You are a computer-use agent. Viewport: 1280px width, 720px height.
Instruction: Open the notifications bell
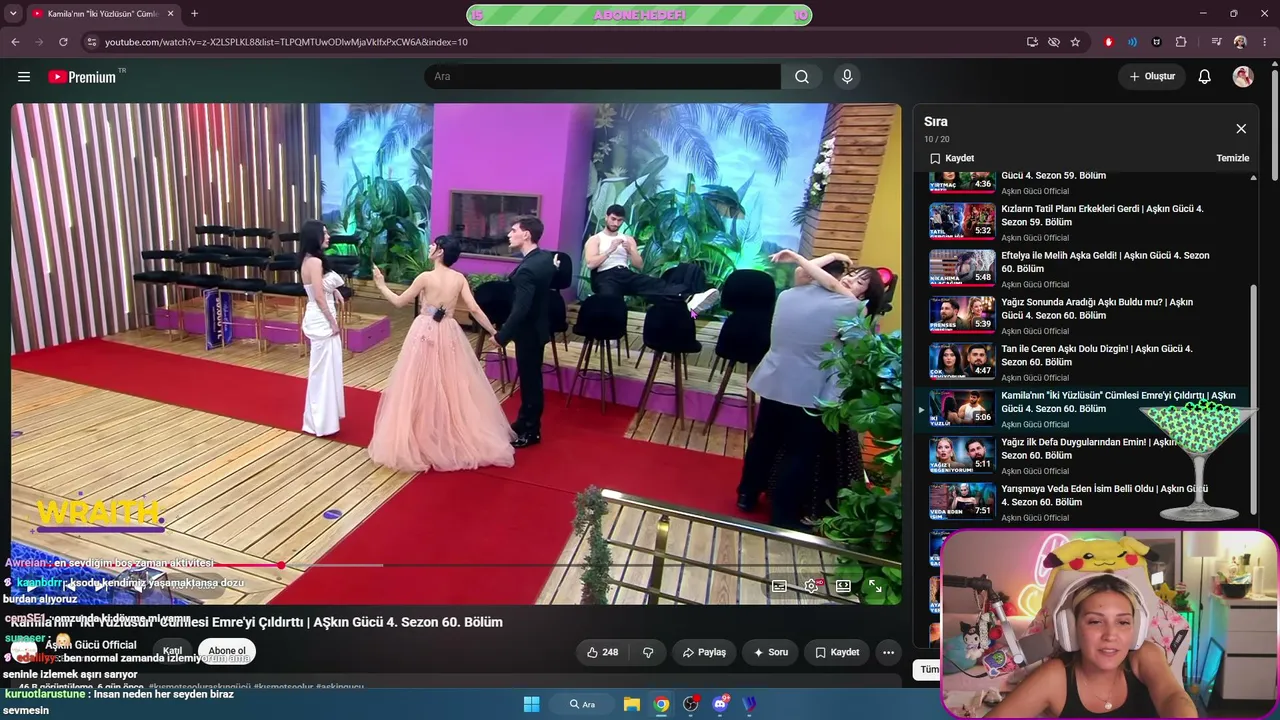[x=1205, y=77]
